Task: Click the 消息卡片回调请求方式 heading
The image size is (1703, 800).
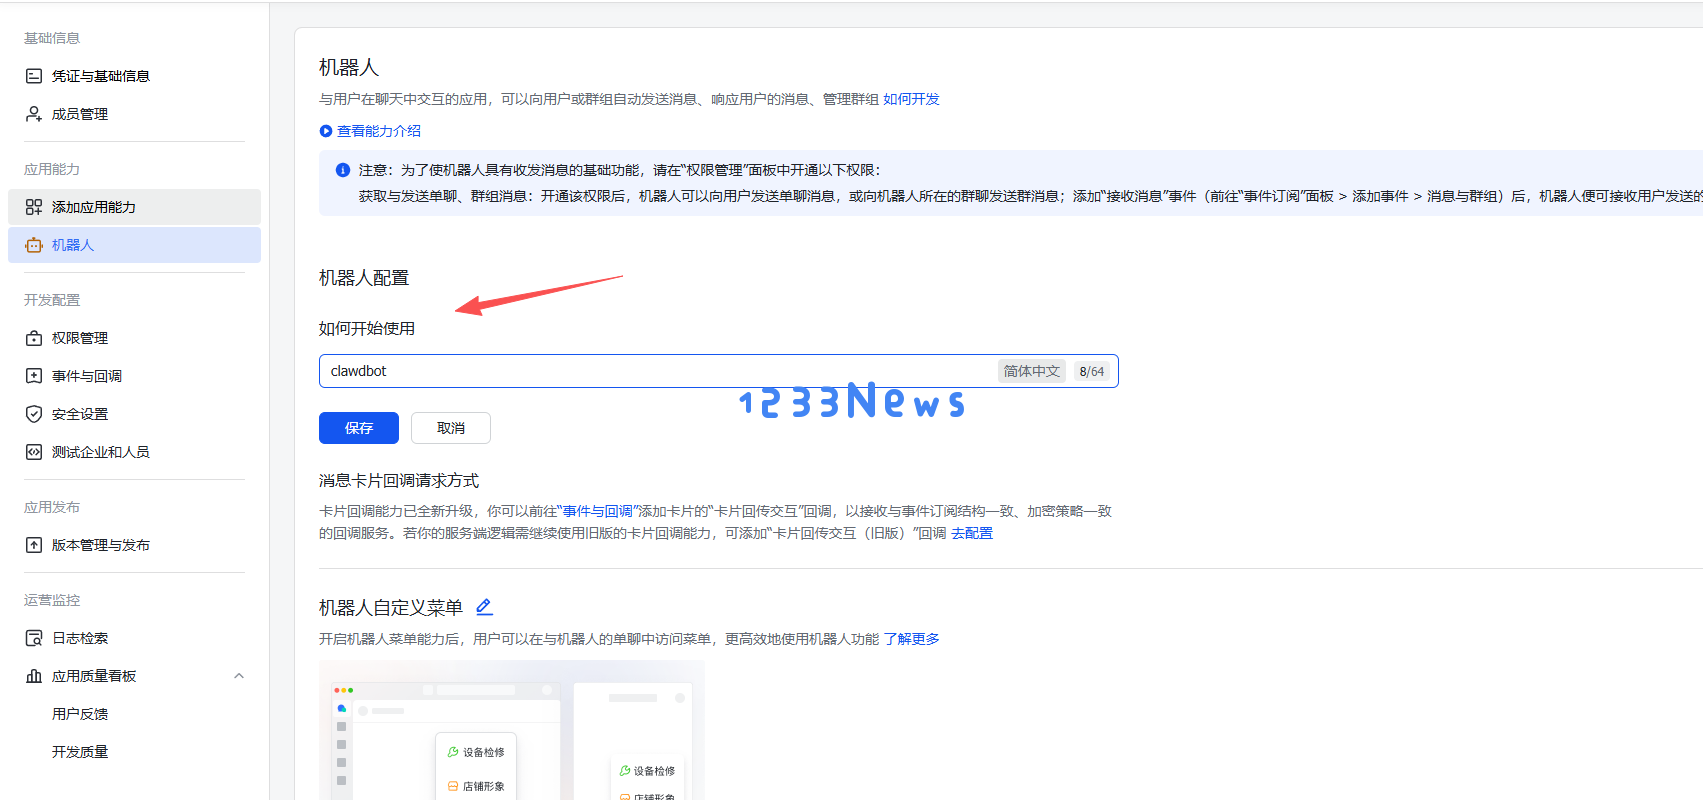Action: point(399,481)
